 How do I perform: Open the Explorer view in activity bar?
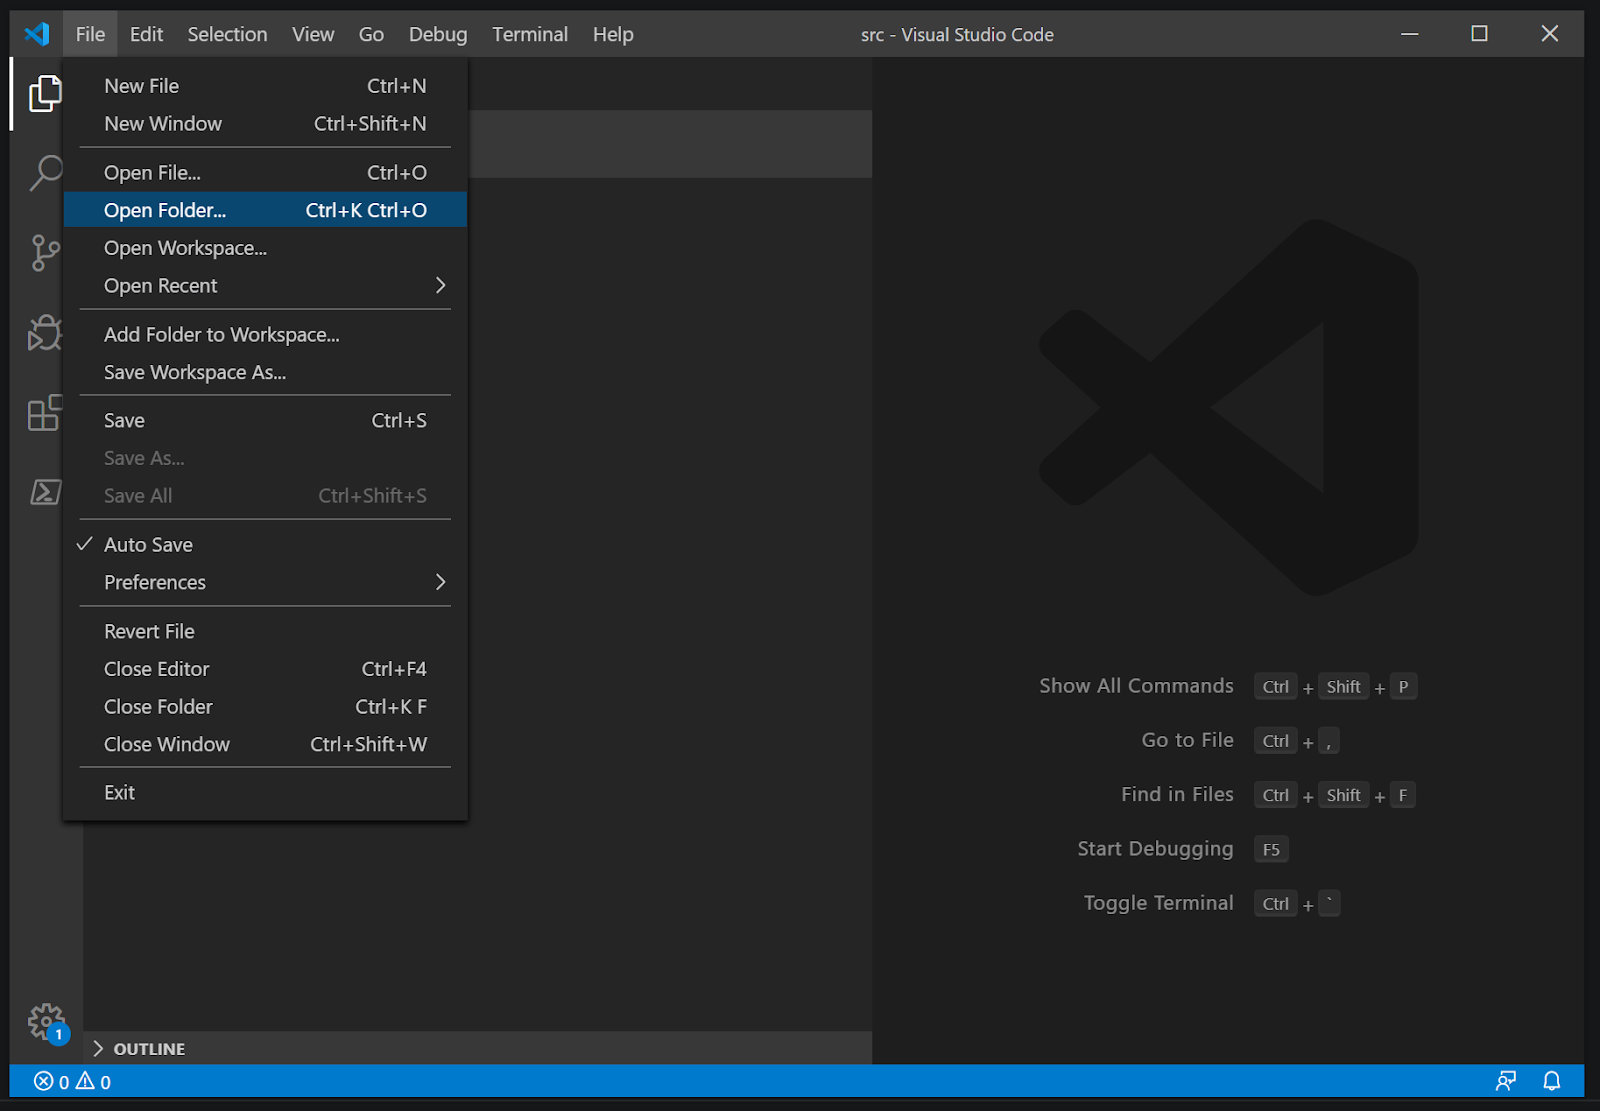point(43,94)
